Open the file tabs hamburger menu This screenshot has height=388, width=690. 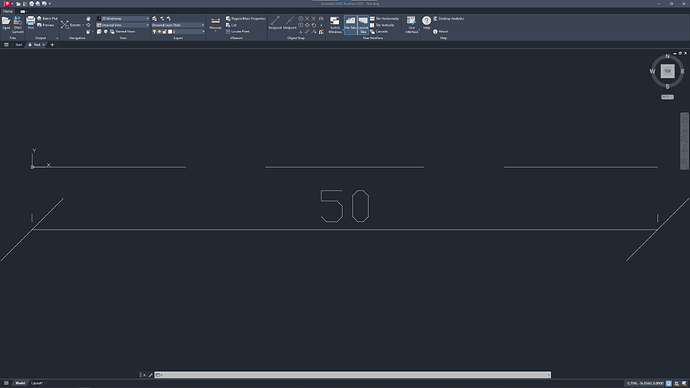coord(6,45)
